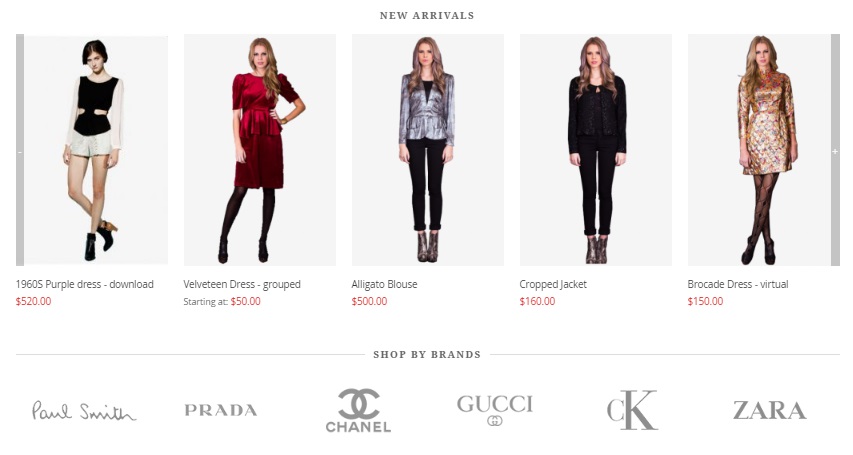This screenshot has height=455, width=853.
Task: Click the $160.00 Cropped Jacket price
Action: 537,301
